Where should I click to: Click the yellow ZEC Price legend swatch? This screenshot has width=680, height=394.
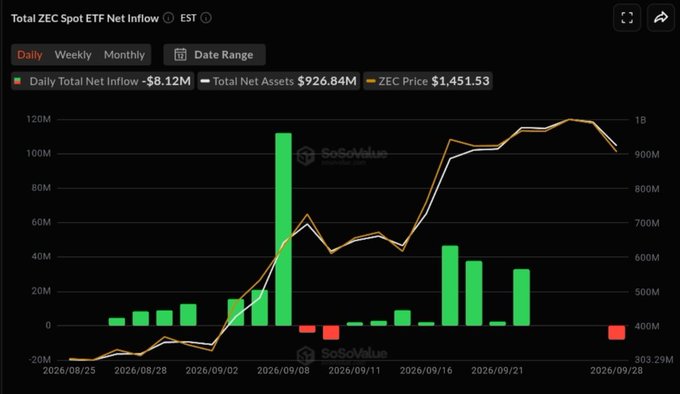click(371, 81)
